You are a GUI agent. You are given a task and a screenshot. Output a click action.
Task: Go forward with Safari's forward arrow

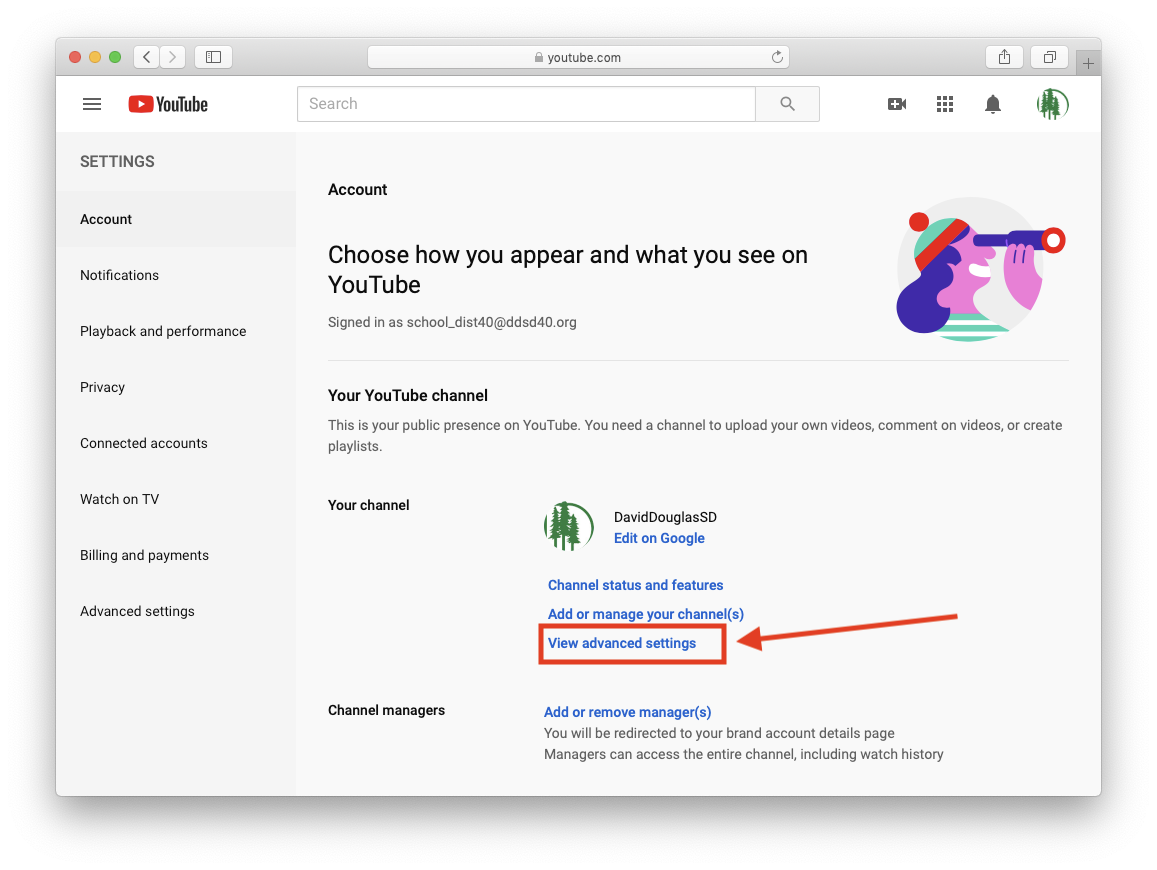click(x=173, y=57)
